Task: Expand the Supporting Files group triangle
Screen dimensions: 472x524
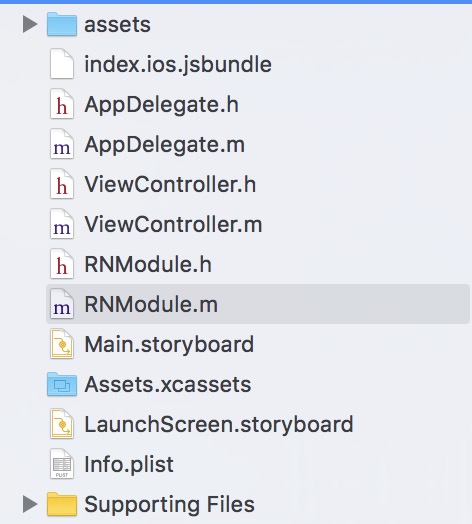Action: coord(30,504)
